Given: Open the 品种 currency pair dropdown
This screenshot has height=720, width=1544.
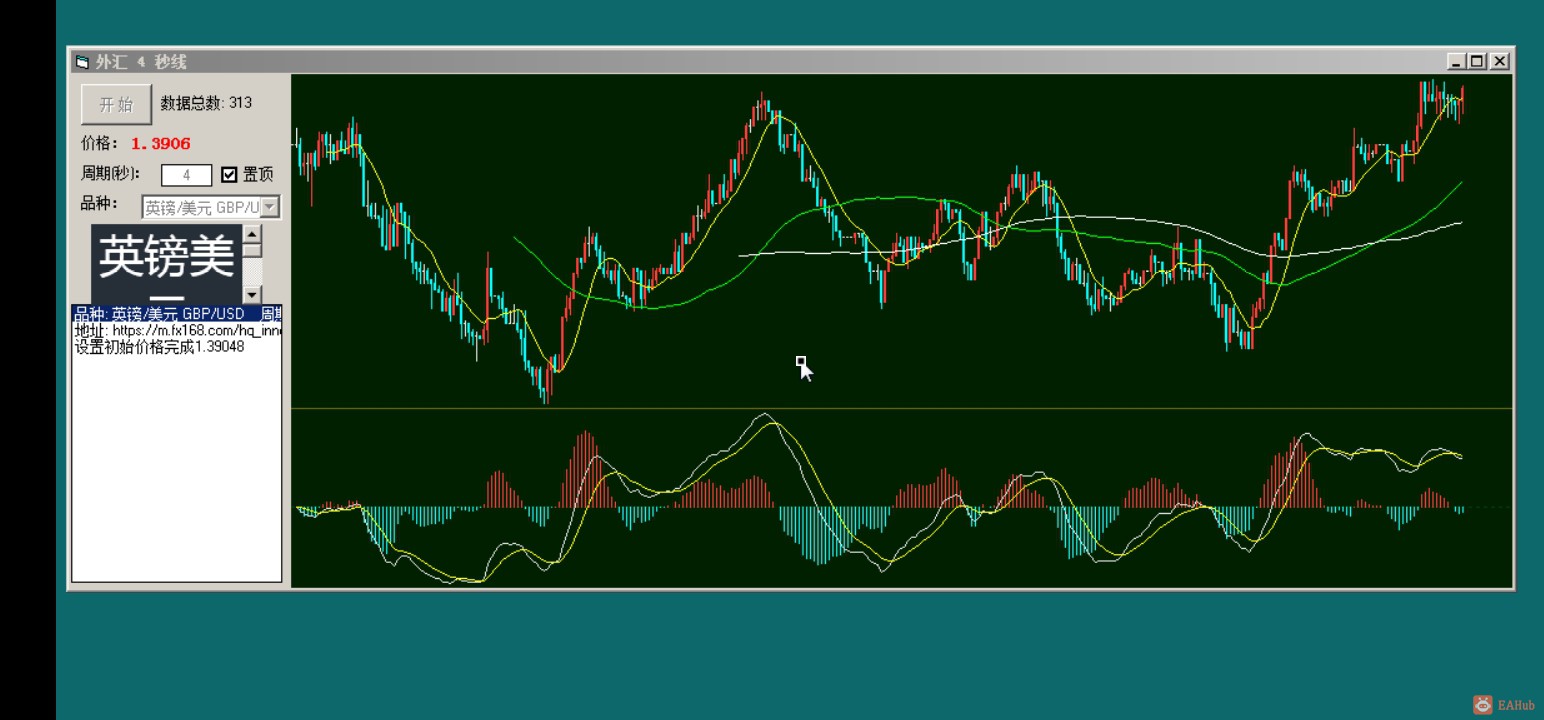Looking at the screenshot, I should (270, 207).
